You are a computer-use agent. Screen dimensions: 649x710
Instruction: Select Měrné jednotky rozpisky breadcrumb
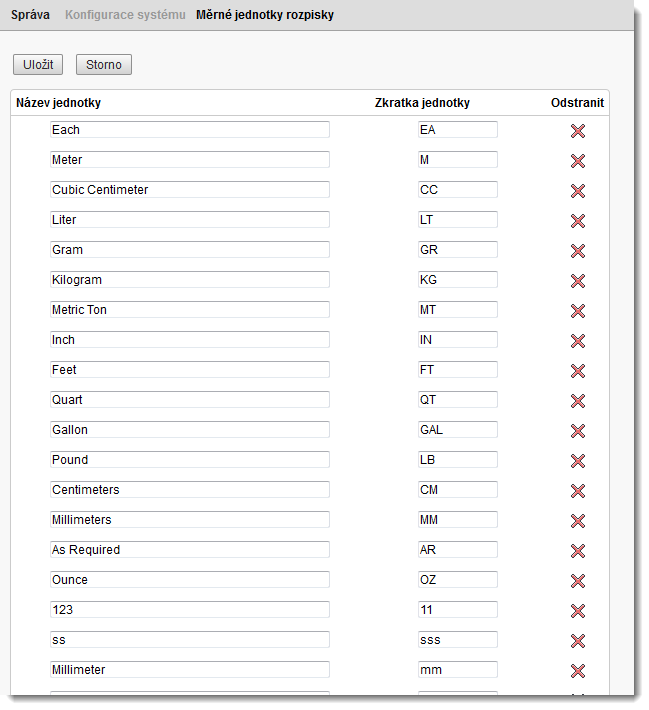pyautogui.click(x=265, y=15)
